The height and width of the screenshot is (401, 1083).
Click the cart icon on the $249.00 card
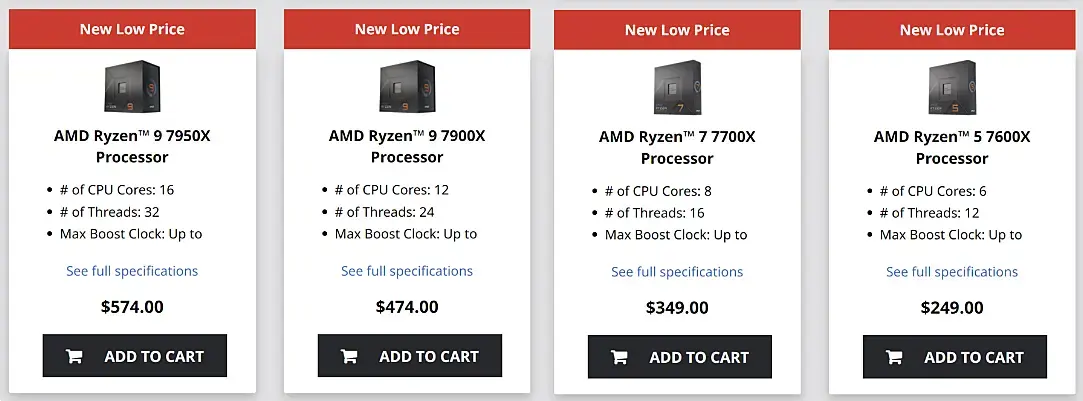pyautogui.click(x=894, y=357)
